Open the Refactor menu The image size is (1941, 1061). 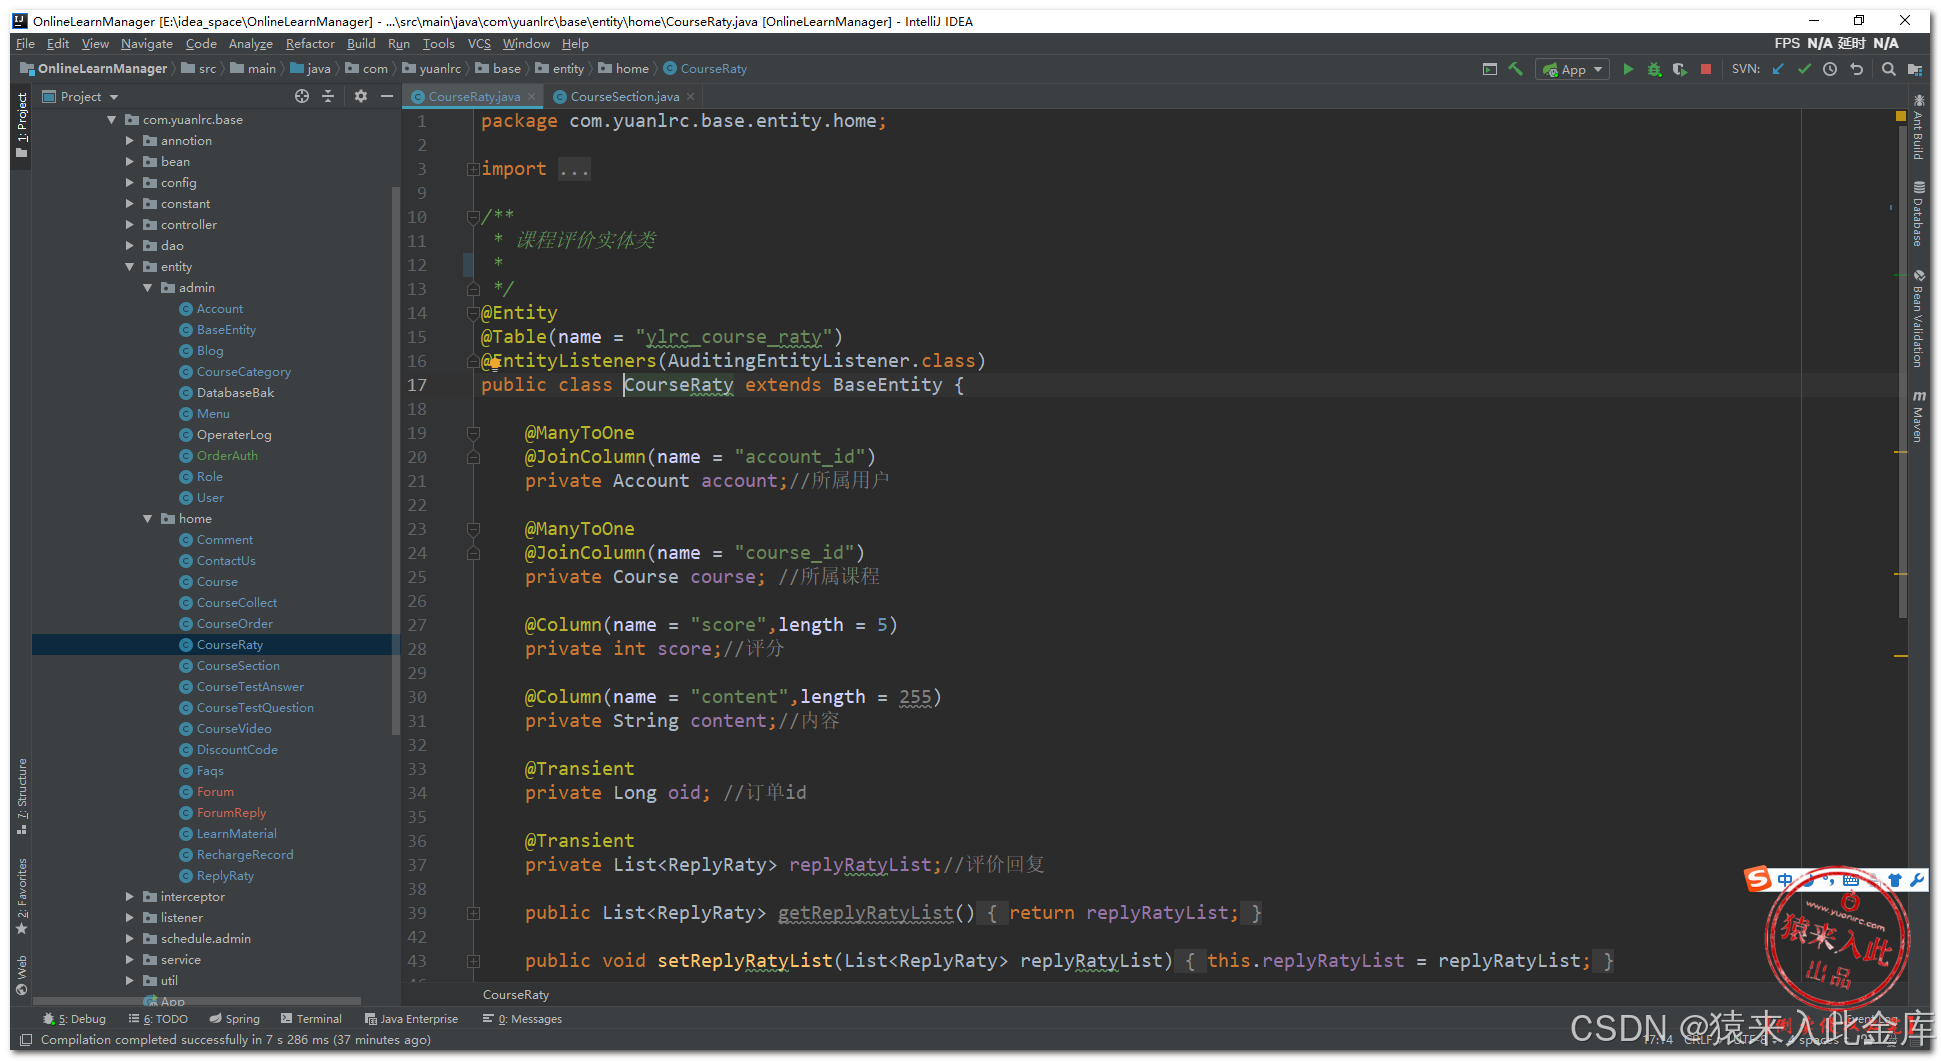coord(310,44)
